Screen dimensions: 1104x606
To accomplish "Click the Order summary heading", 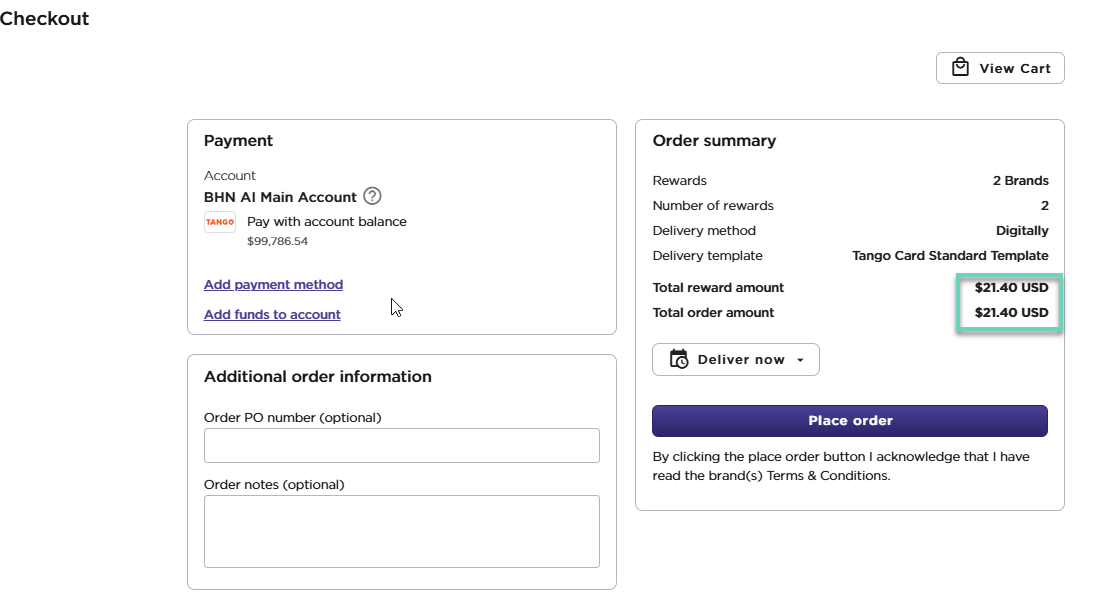I will click(x=714, y=141).
